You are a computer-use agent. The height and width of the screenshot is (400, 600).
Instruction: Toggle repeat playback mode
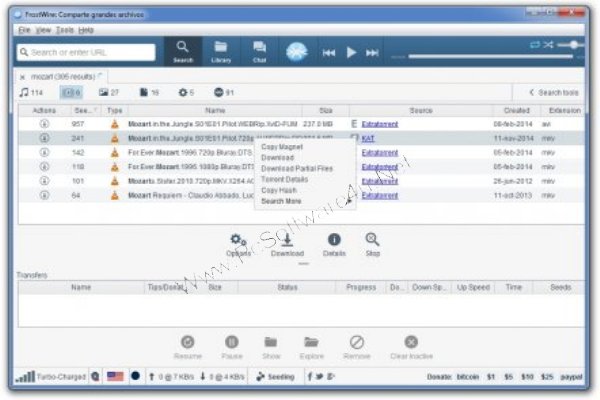[535, 45]
